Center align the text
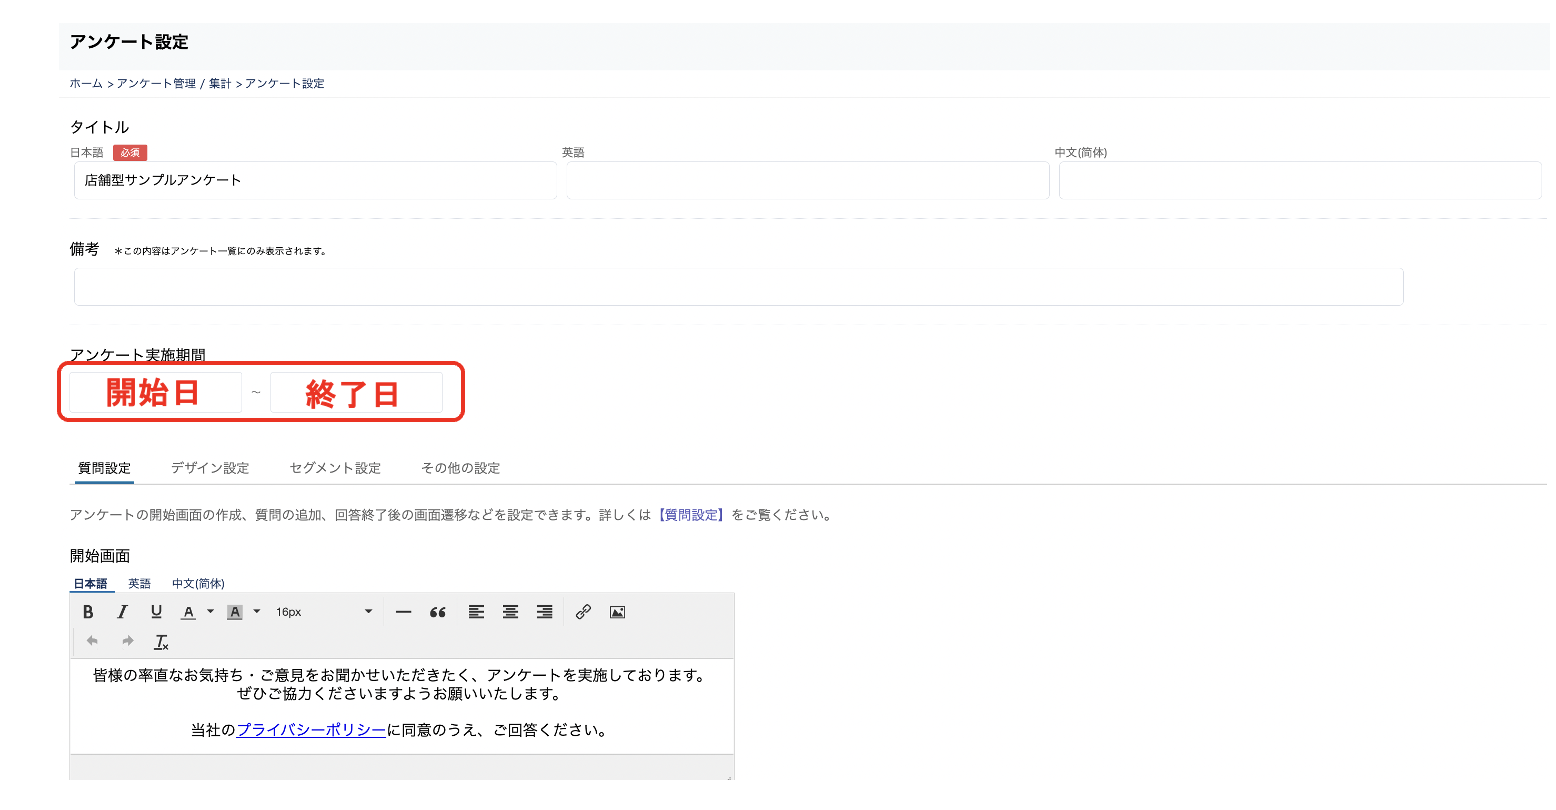This screenshot has width=1556, height=810. coord(510,611)
